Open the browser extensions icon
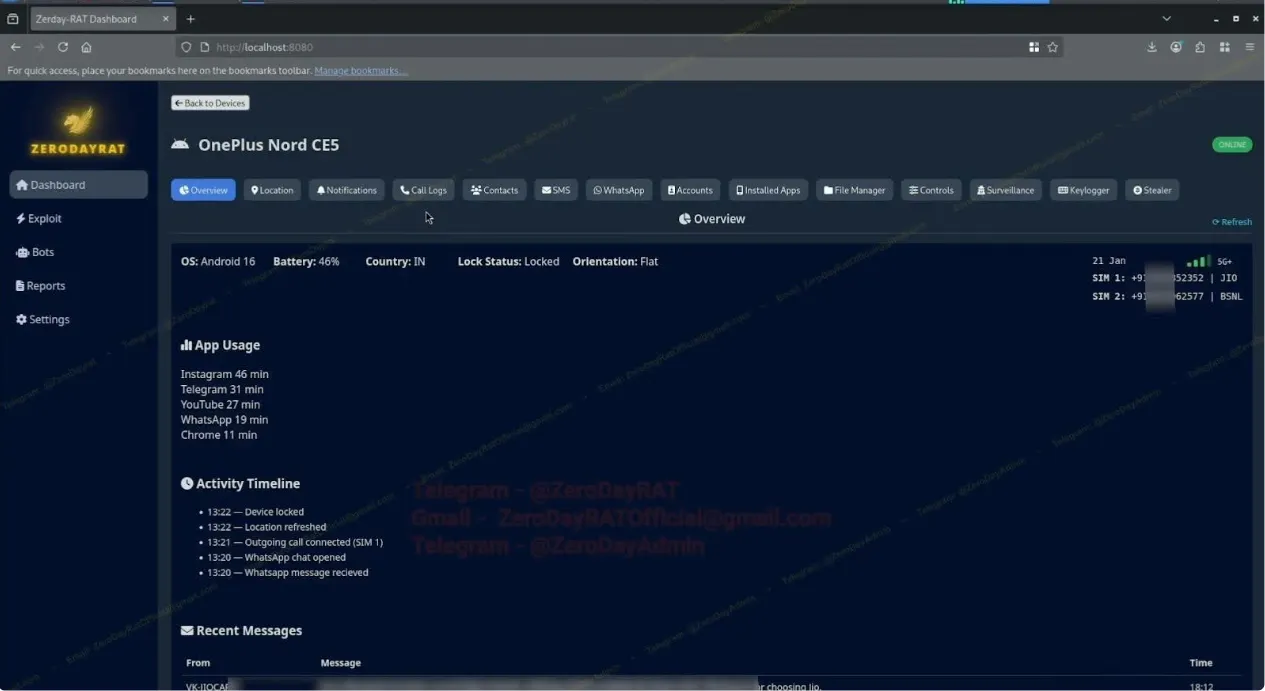Screen dimensions: 1265x691 pyautogui.click(x=1200, y=47)
